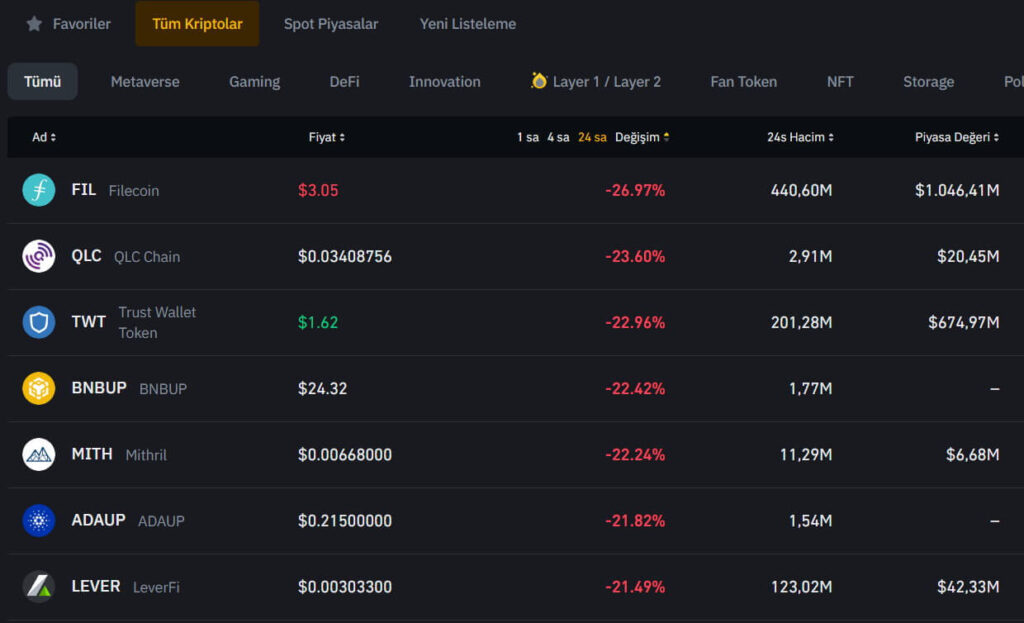Sort by Ad column arrows
Screen dimensions: 1024x623
(54, 137)
